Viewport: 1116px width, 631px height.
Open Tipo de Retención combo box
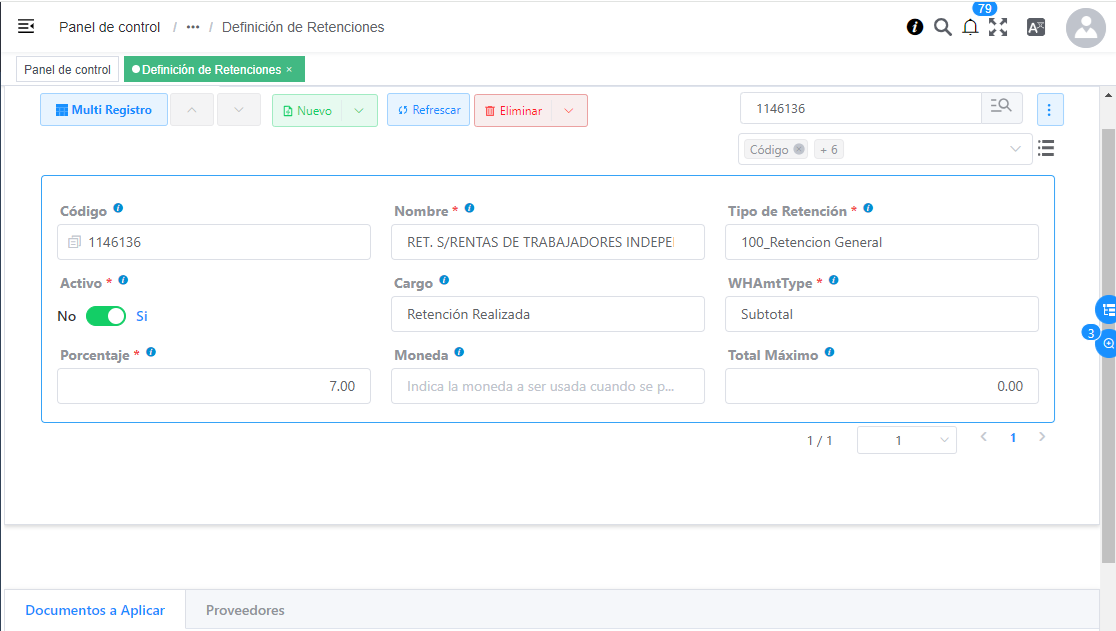(x=881, y=242)
